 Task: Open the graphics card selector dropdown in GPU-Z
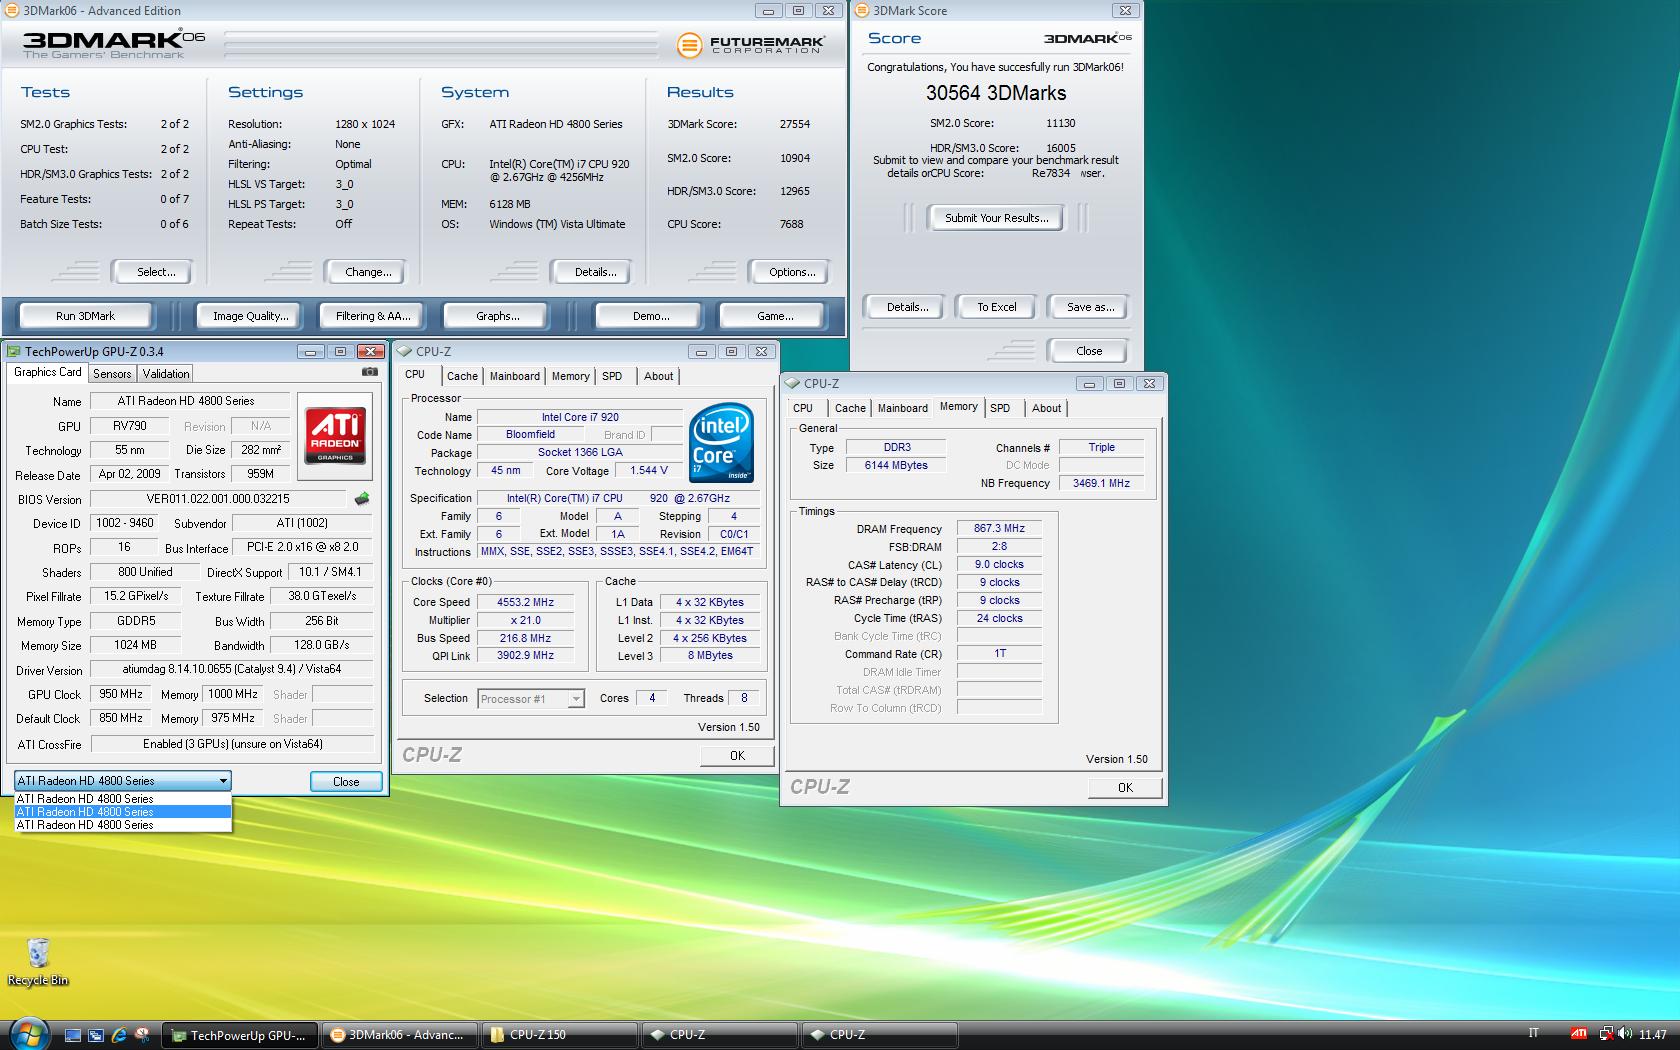(x=123, y=780)
